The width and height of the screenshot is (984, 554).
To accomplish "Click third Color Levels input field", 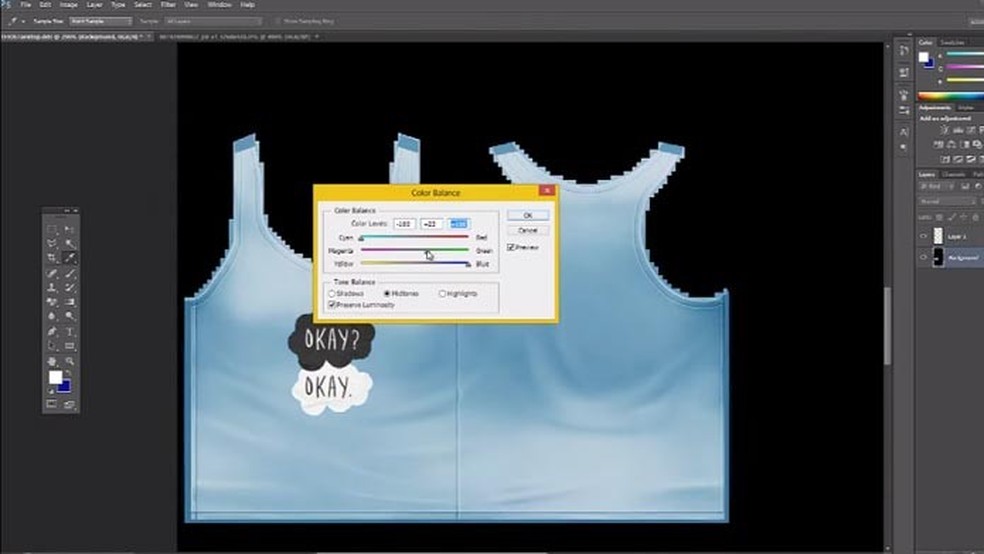I will [x=459, y=223].
